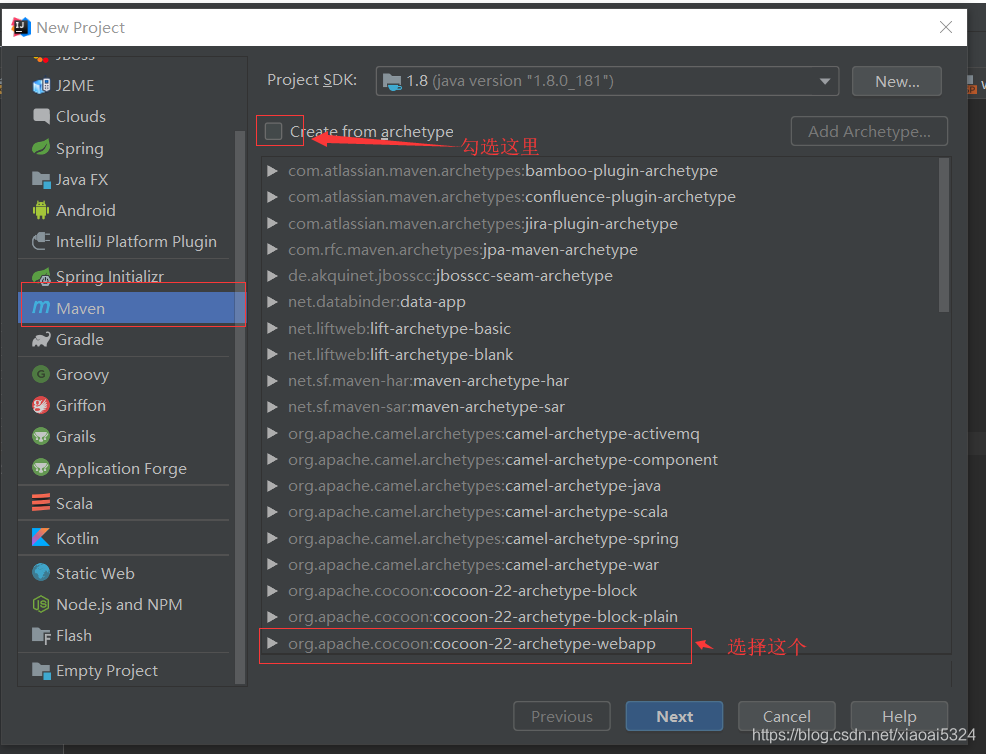
Task: Expand cocoon-22-archetype-webapp node
Action: 272,643
